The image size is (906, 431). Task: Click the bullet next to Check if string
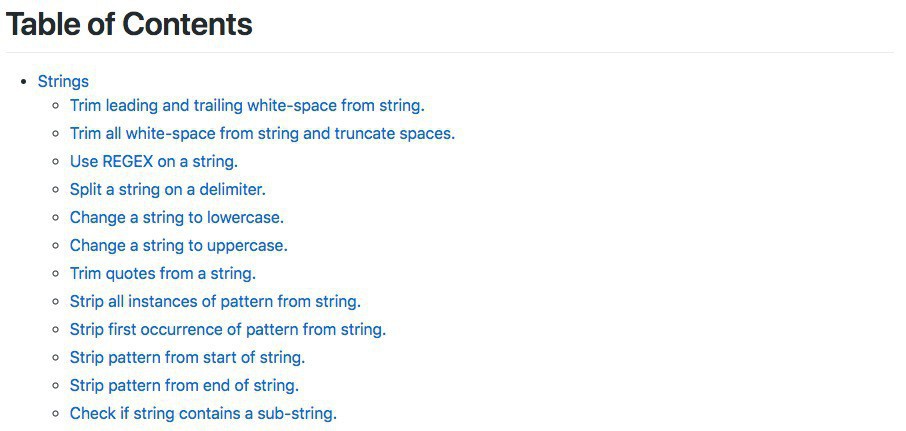56,413
